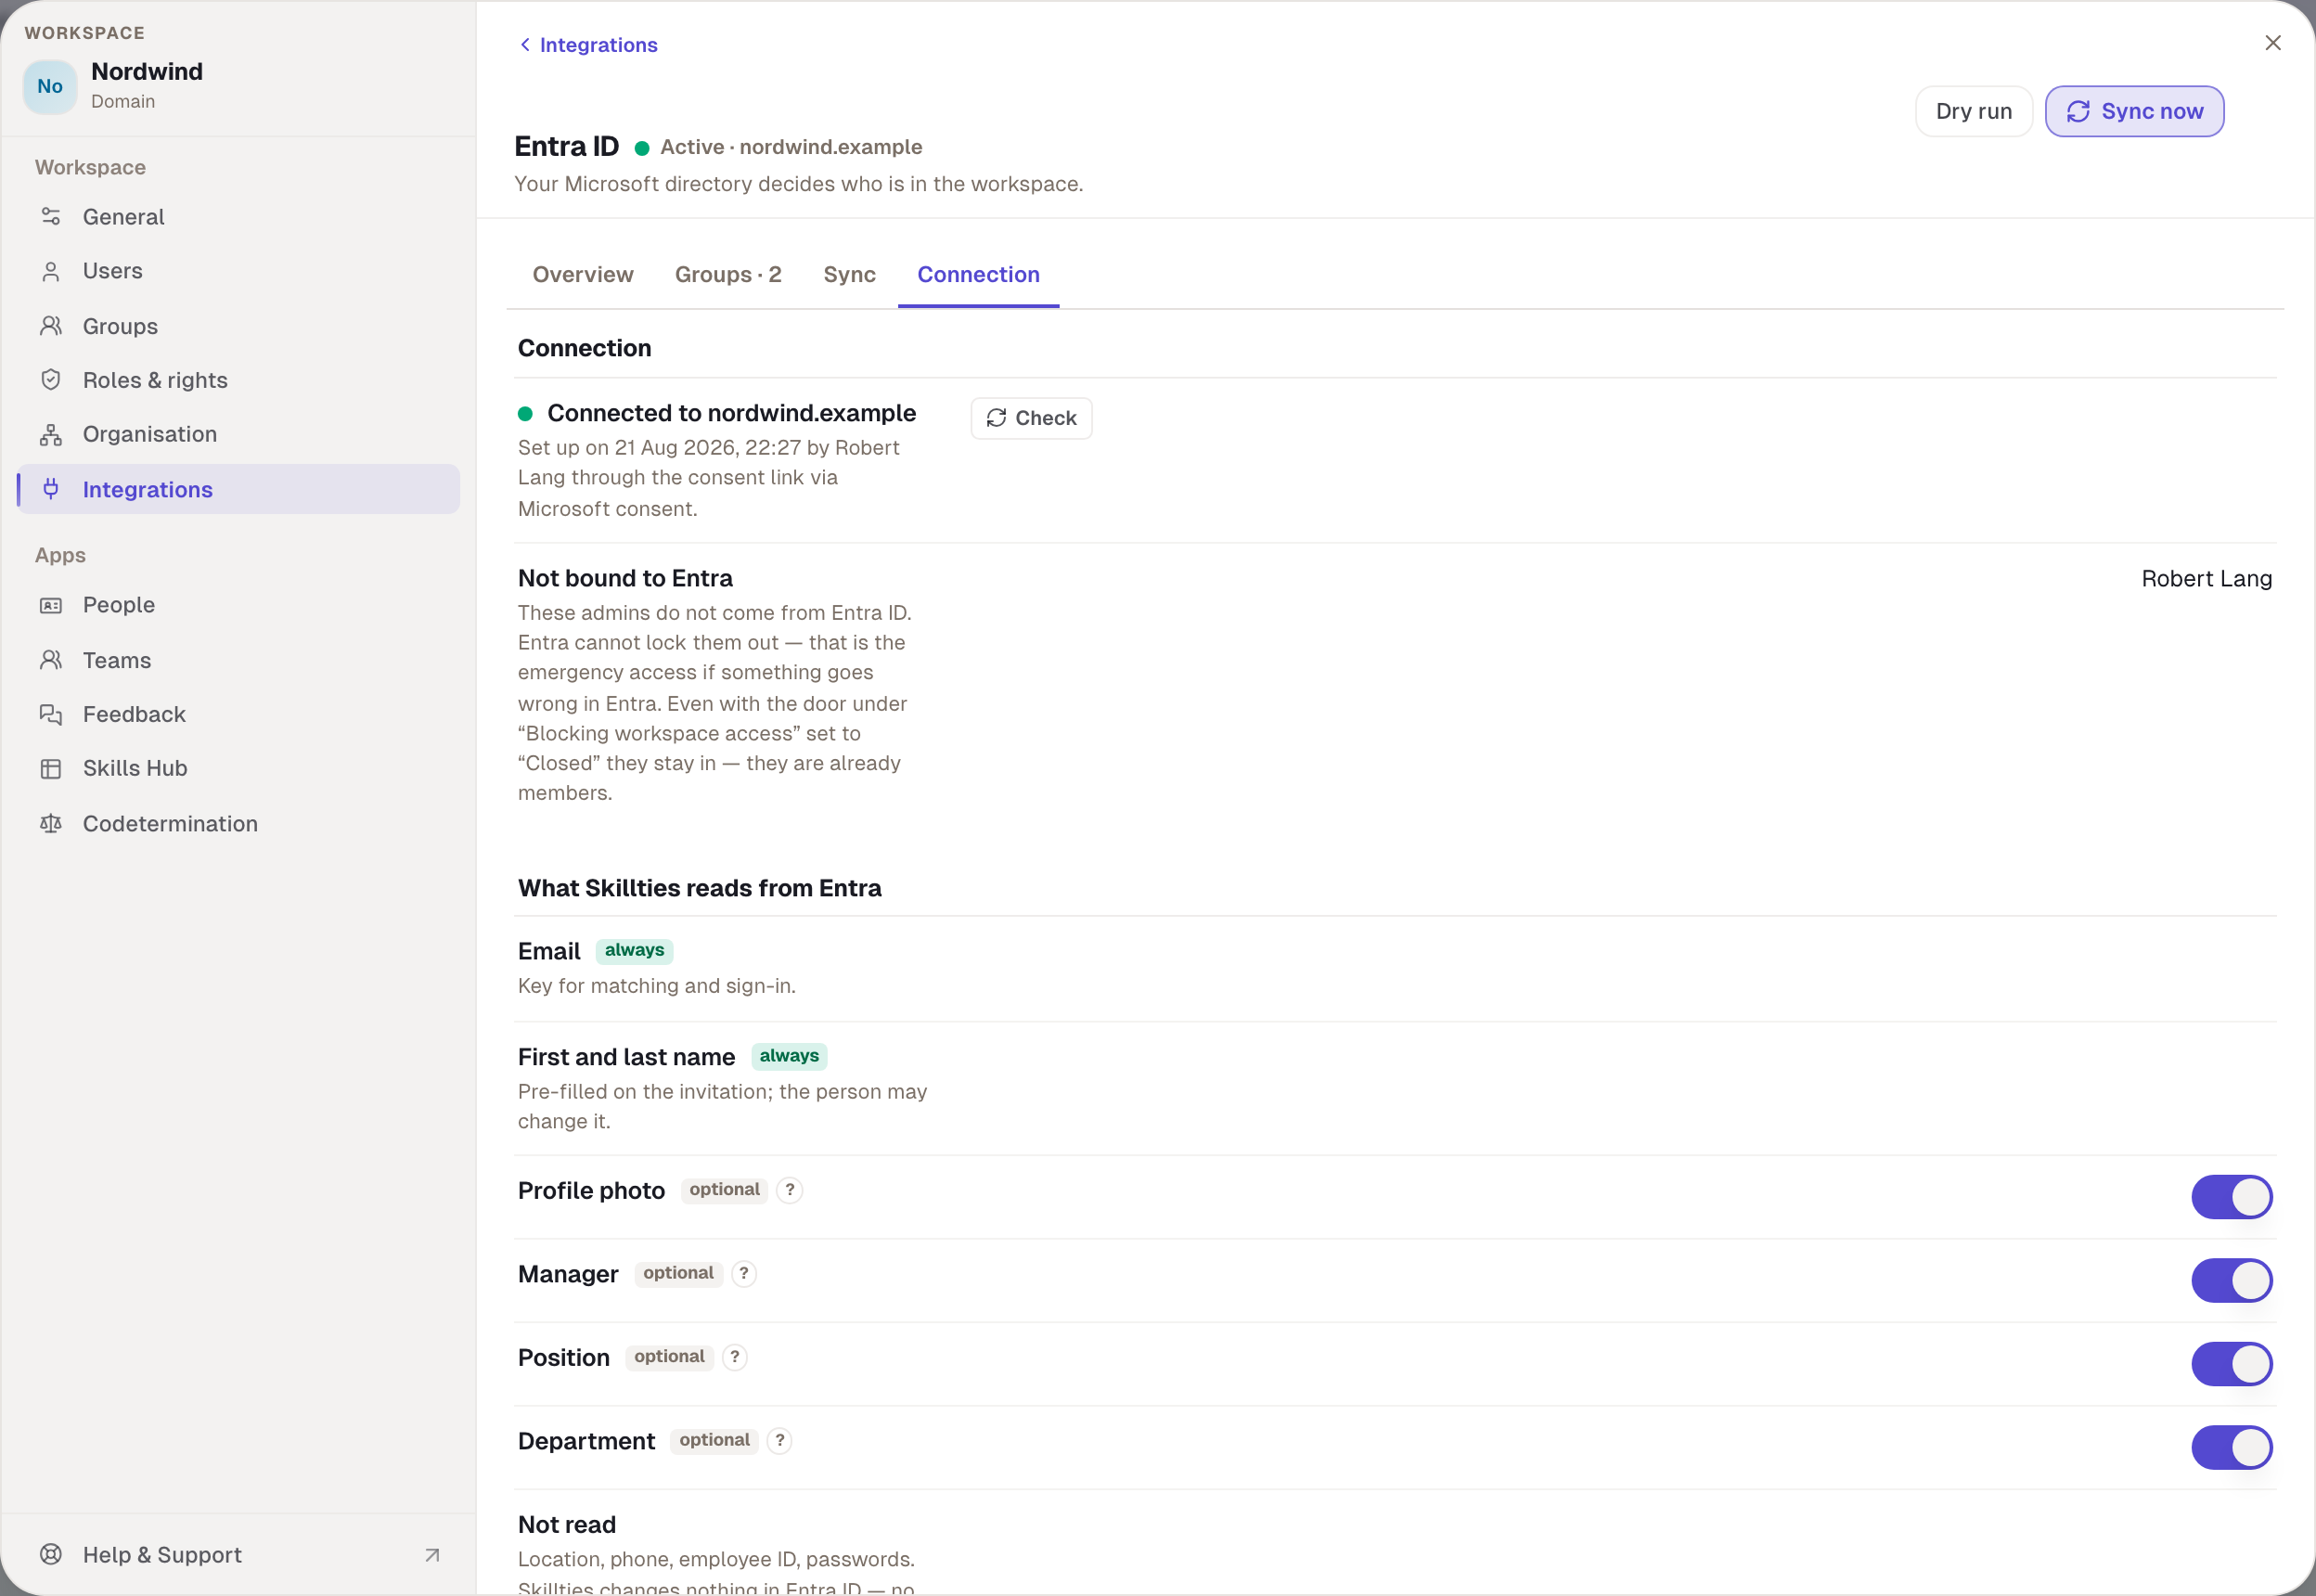The image size is (2316, 1596).
Task: Click the Department help question mark
Action: 780,1440
